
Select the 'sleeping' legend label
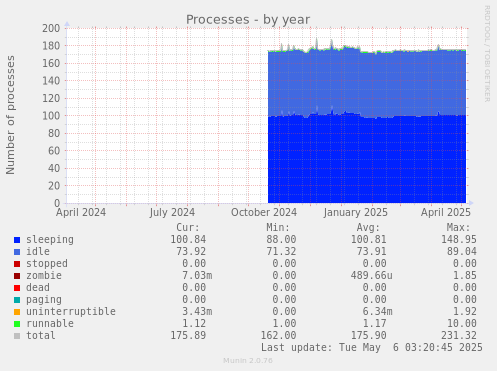point(50,240)
